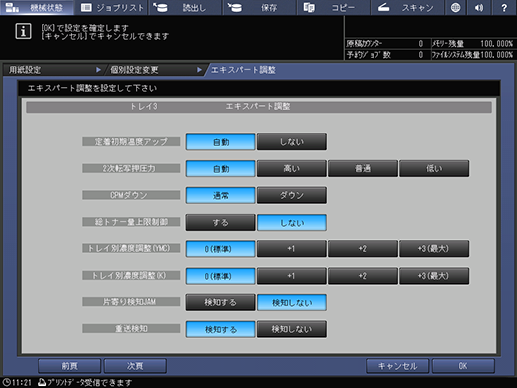Open the 保存 store tab
The width and height of the screenshot is (517, 388).
point(259,7)
